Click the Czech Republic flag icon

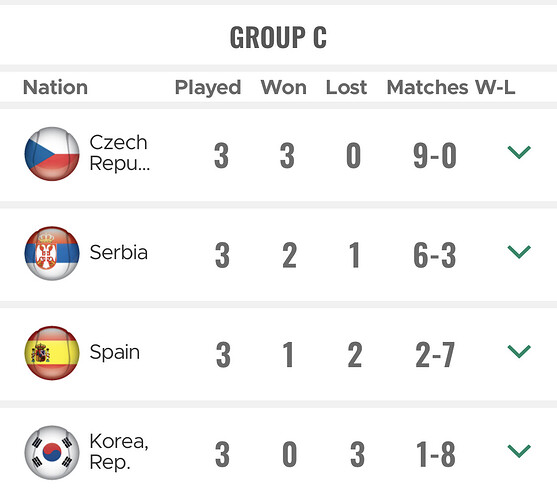[x=52, y=154]
